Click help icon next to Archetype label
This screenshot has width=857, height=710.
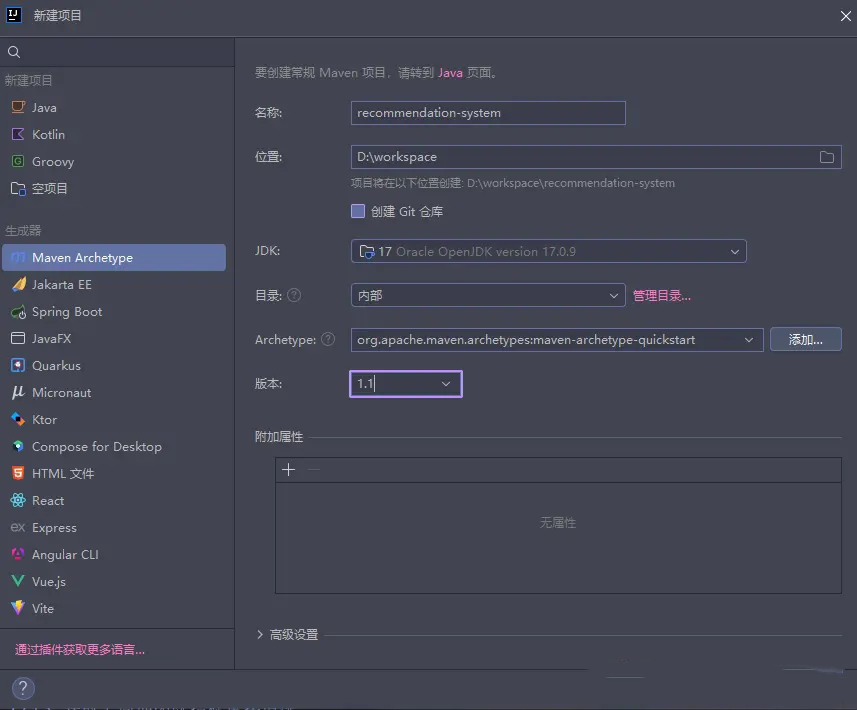point(328,339)
